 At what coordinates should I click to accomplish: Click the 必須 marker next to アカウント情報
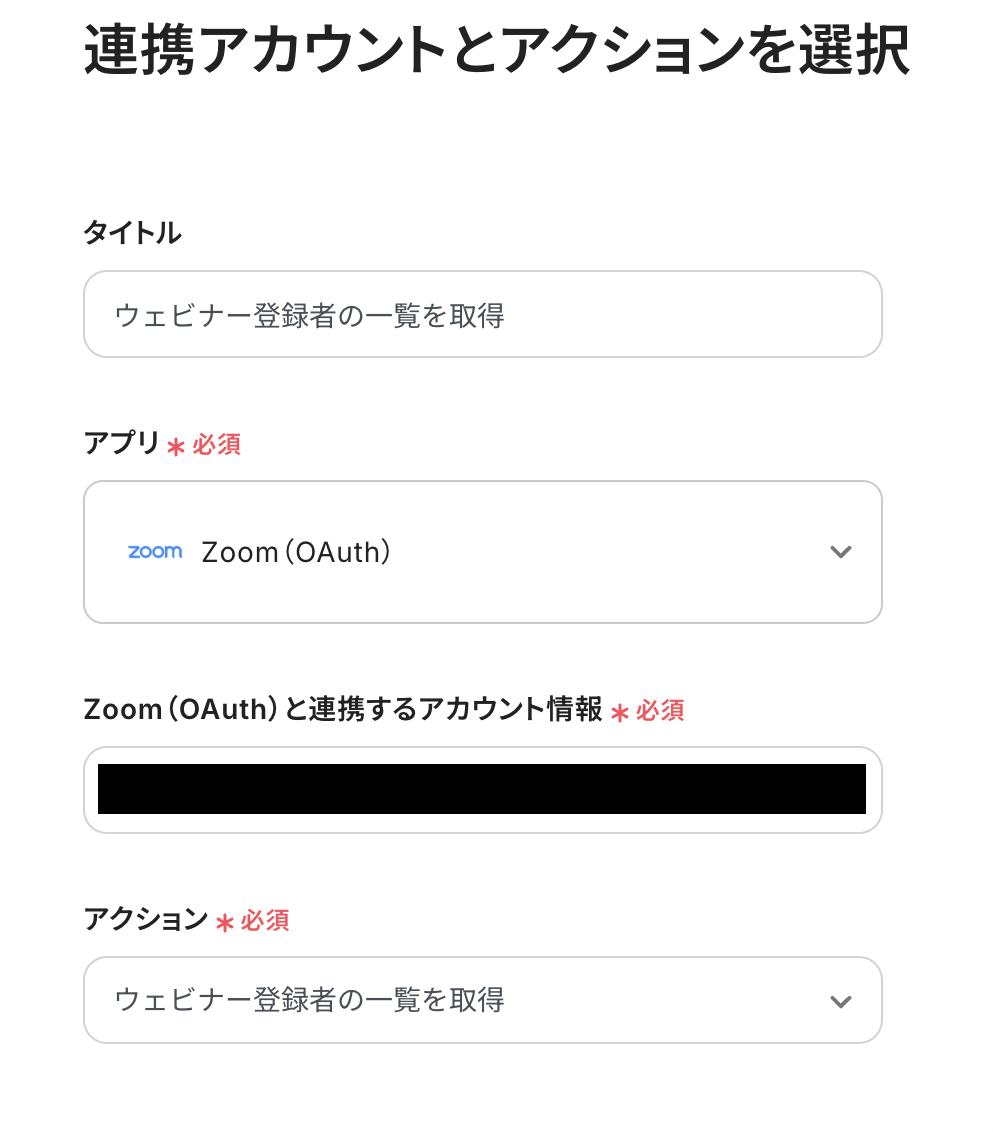pyautogui.click(x=661, y=711)
